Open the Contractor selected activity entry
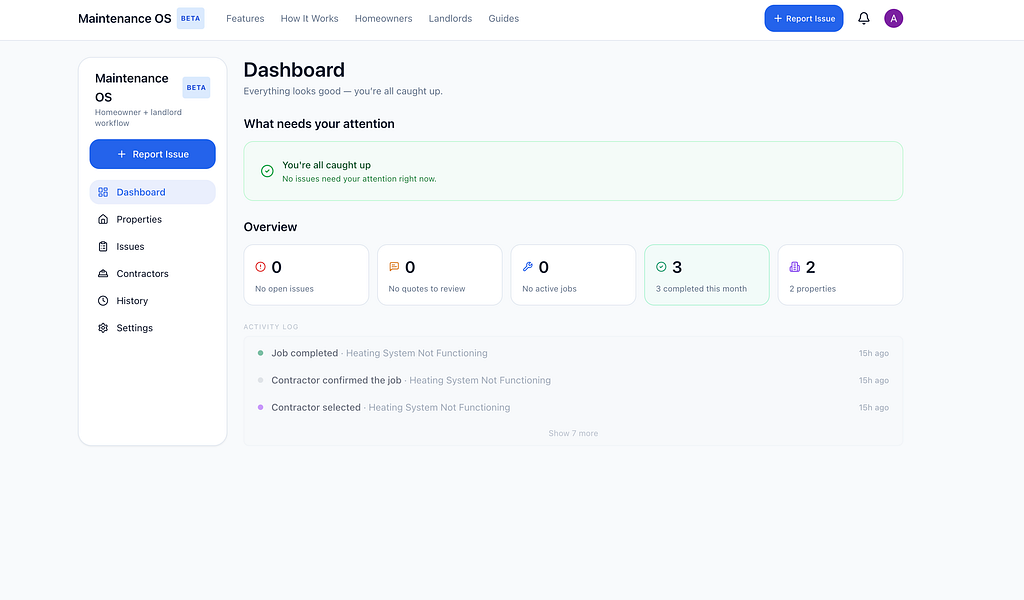The width and height of the screenshot is (1024, 600). coord(573,407)
